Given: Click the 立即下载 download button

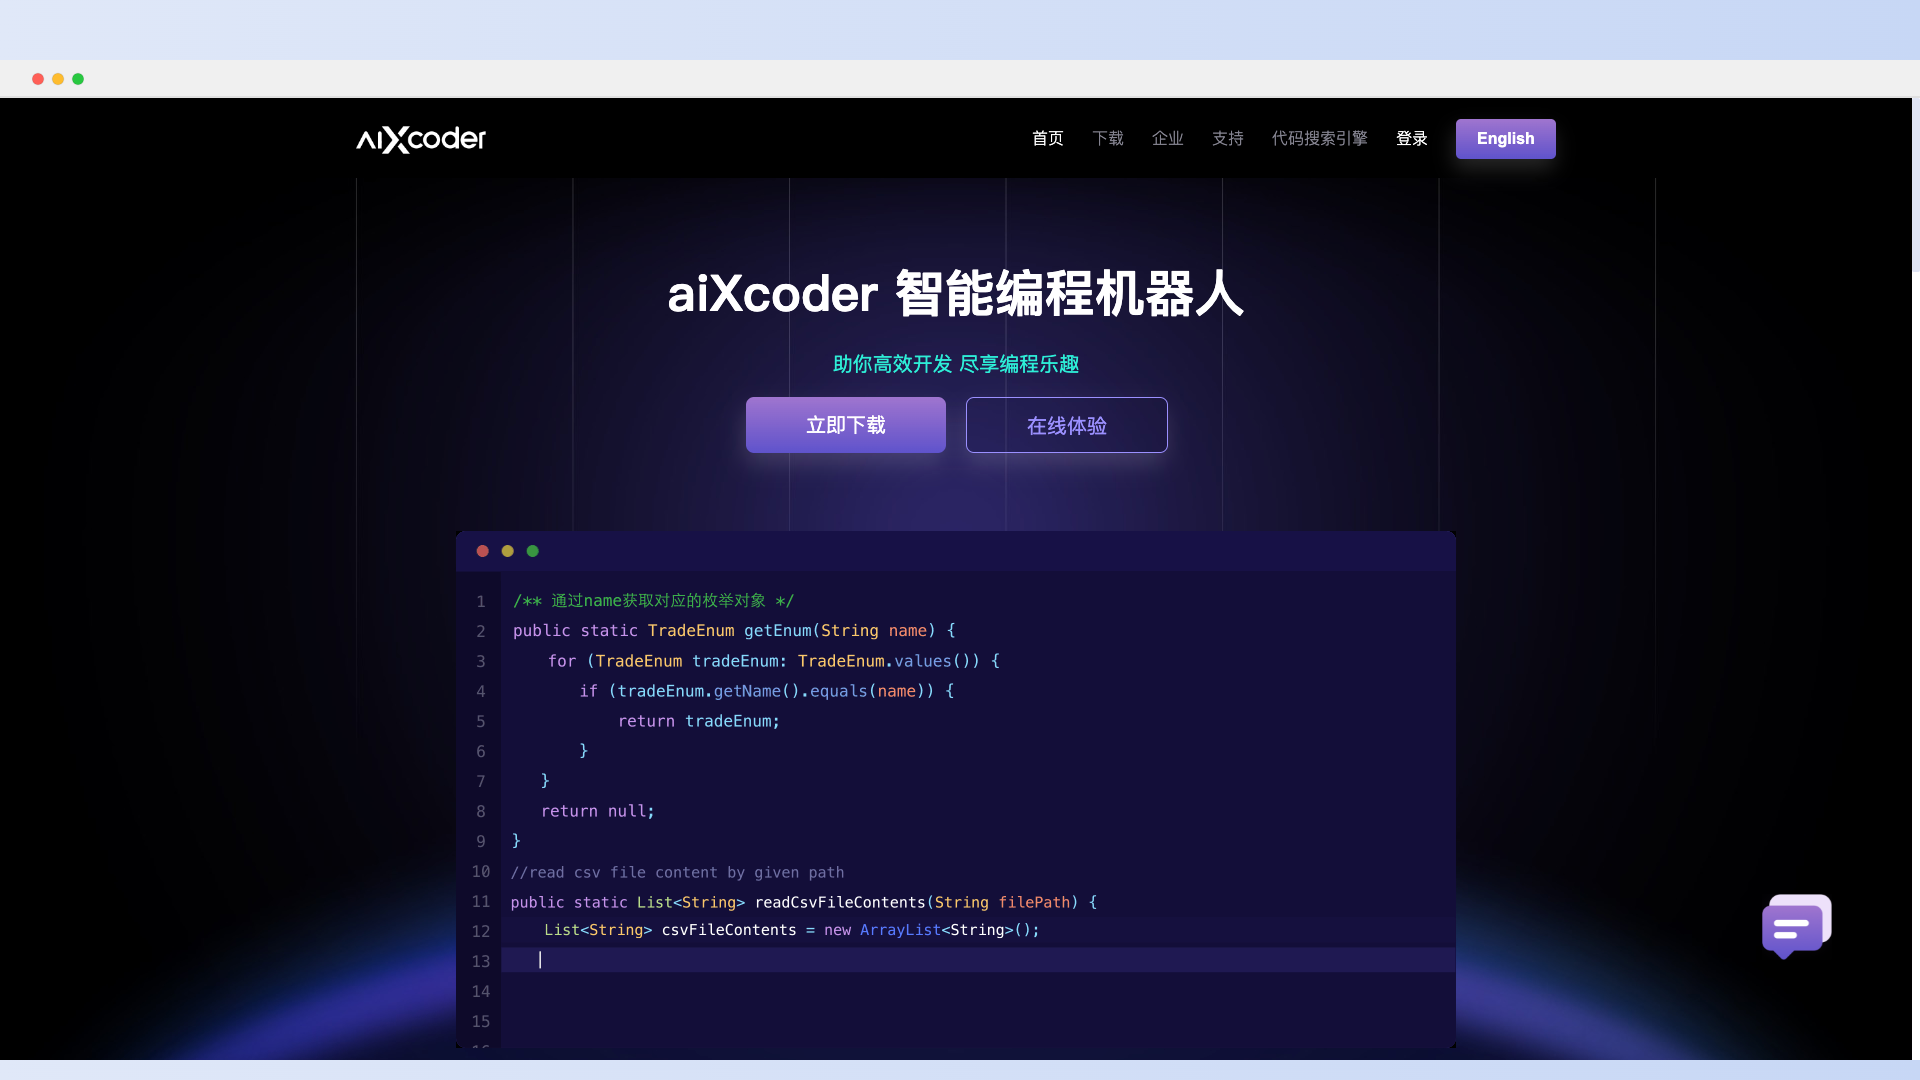Looking at the screenshot, I should coord(845,425).
